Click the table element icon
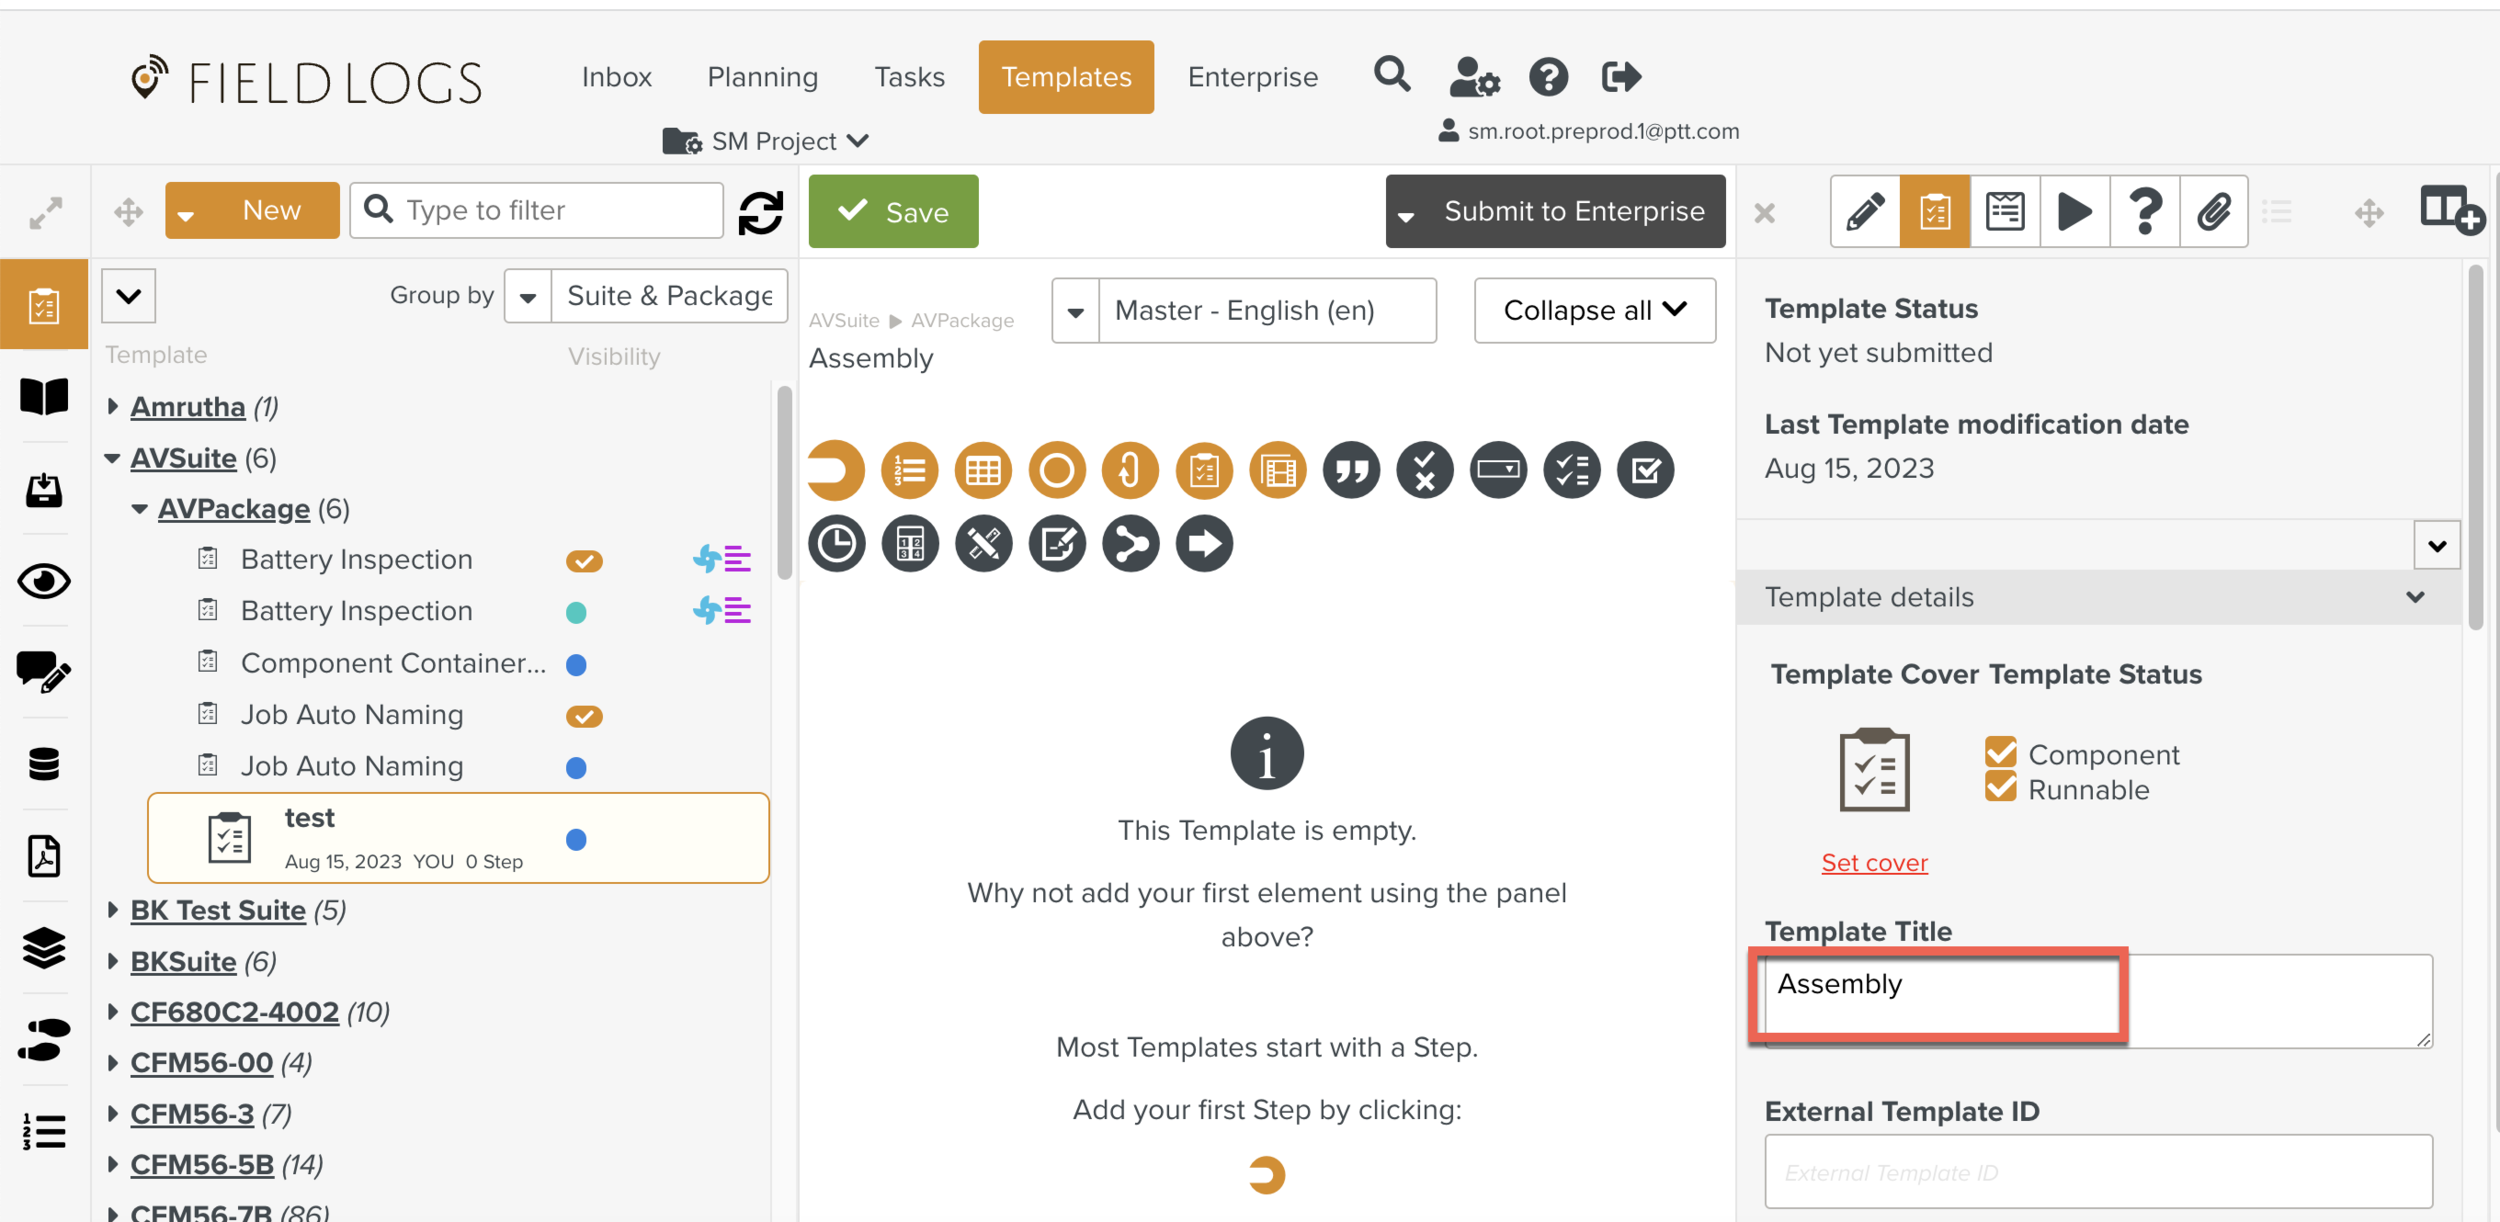This screenshot has height=1222, width=2500. pos(982,470)
